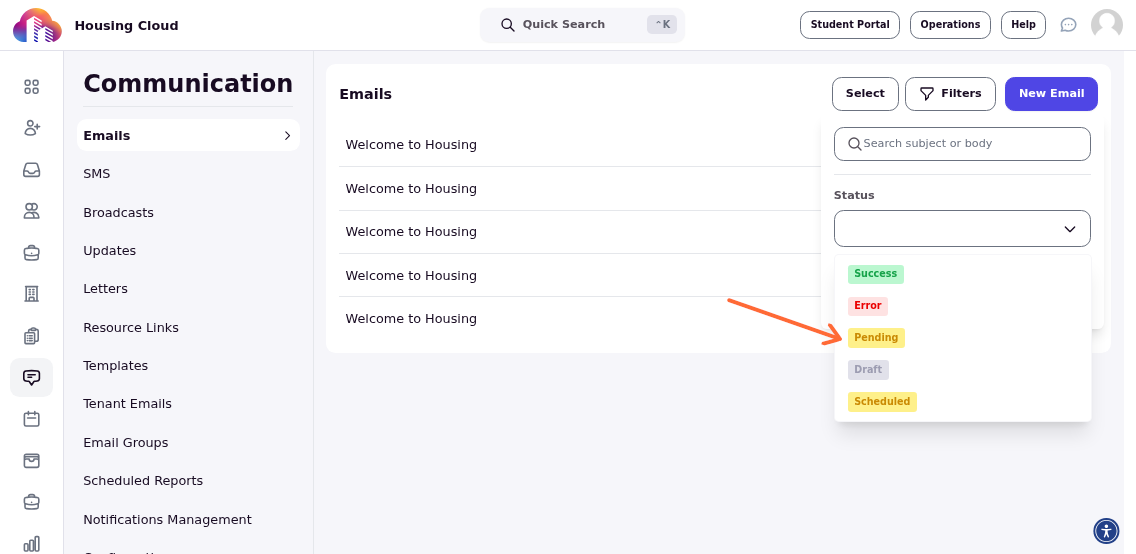Screen dimensions: 1136x554
Task: Click the magnifier in subject search field
Action: pyautogui.click(x=854, y=143)
